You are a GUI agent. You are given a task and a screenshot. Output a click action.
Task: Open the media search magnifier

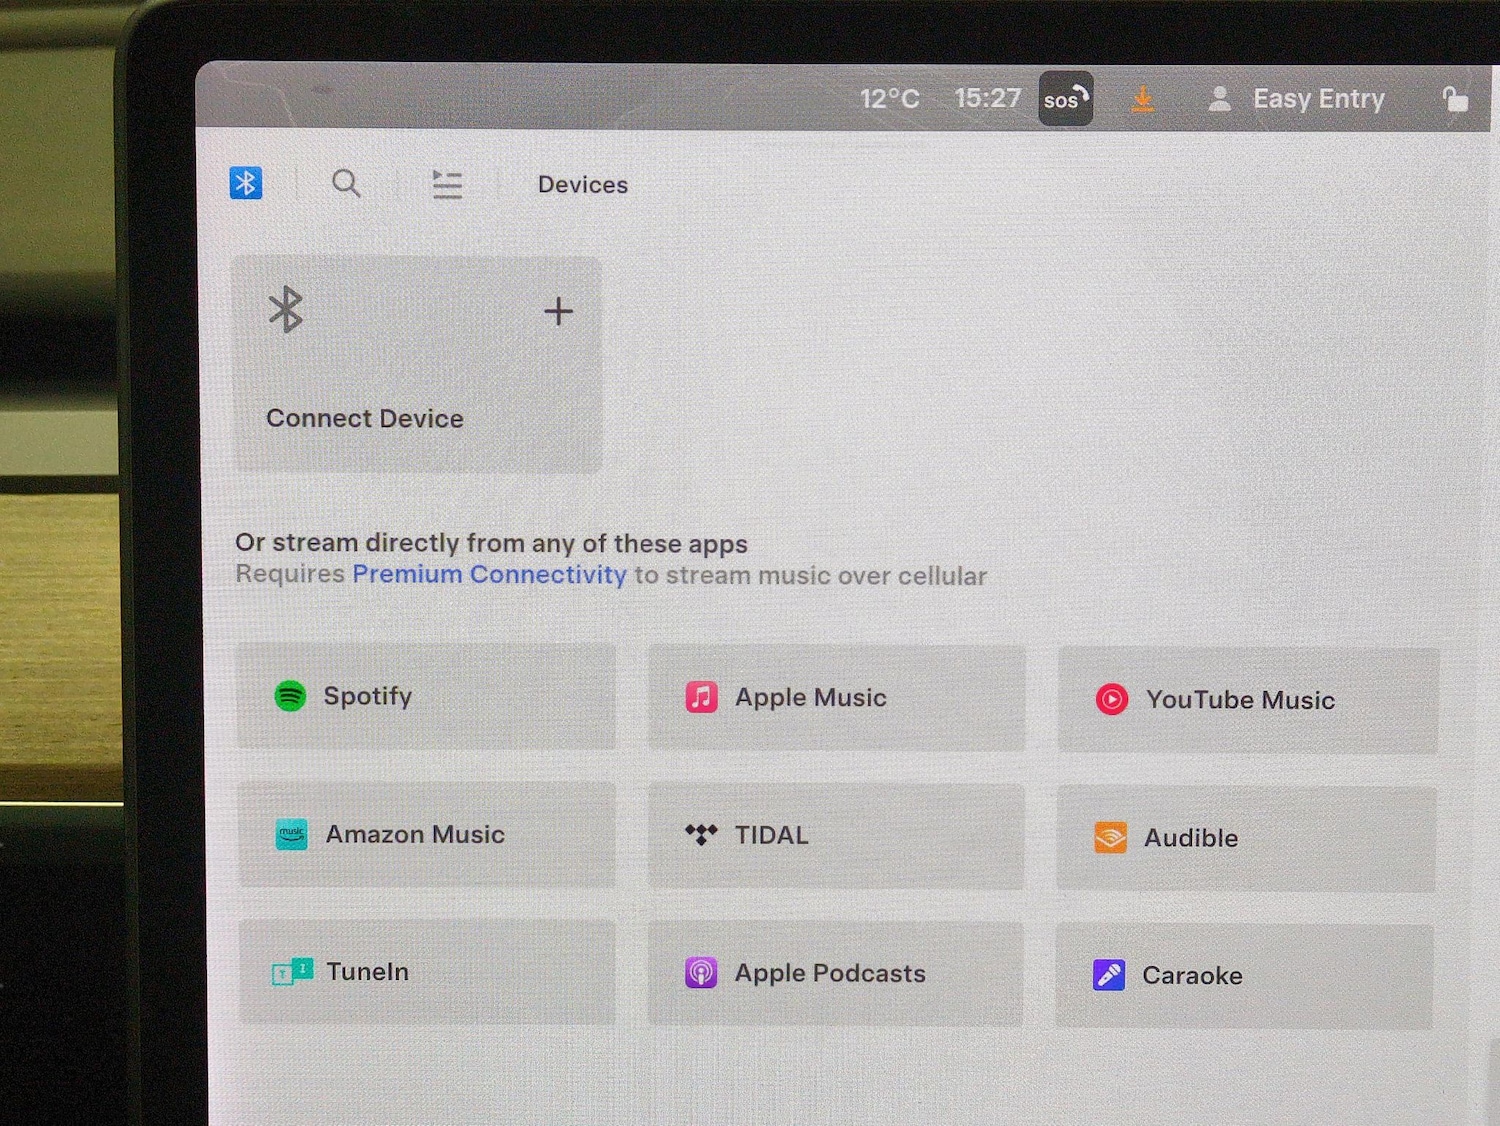coord(346,184)
